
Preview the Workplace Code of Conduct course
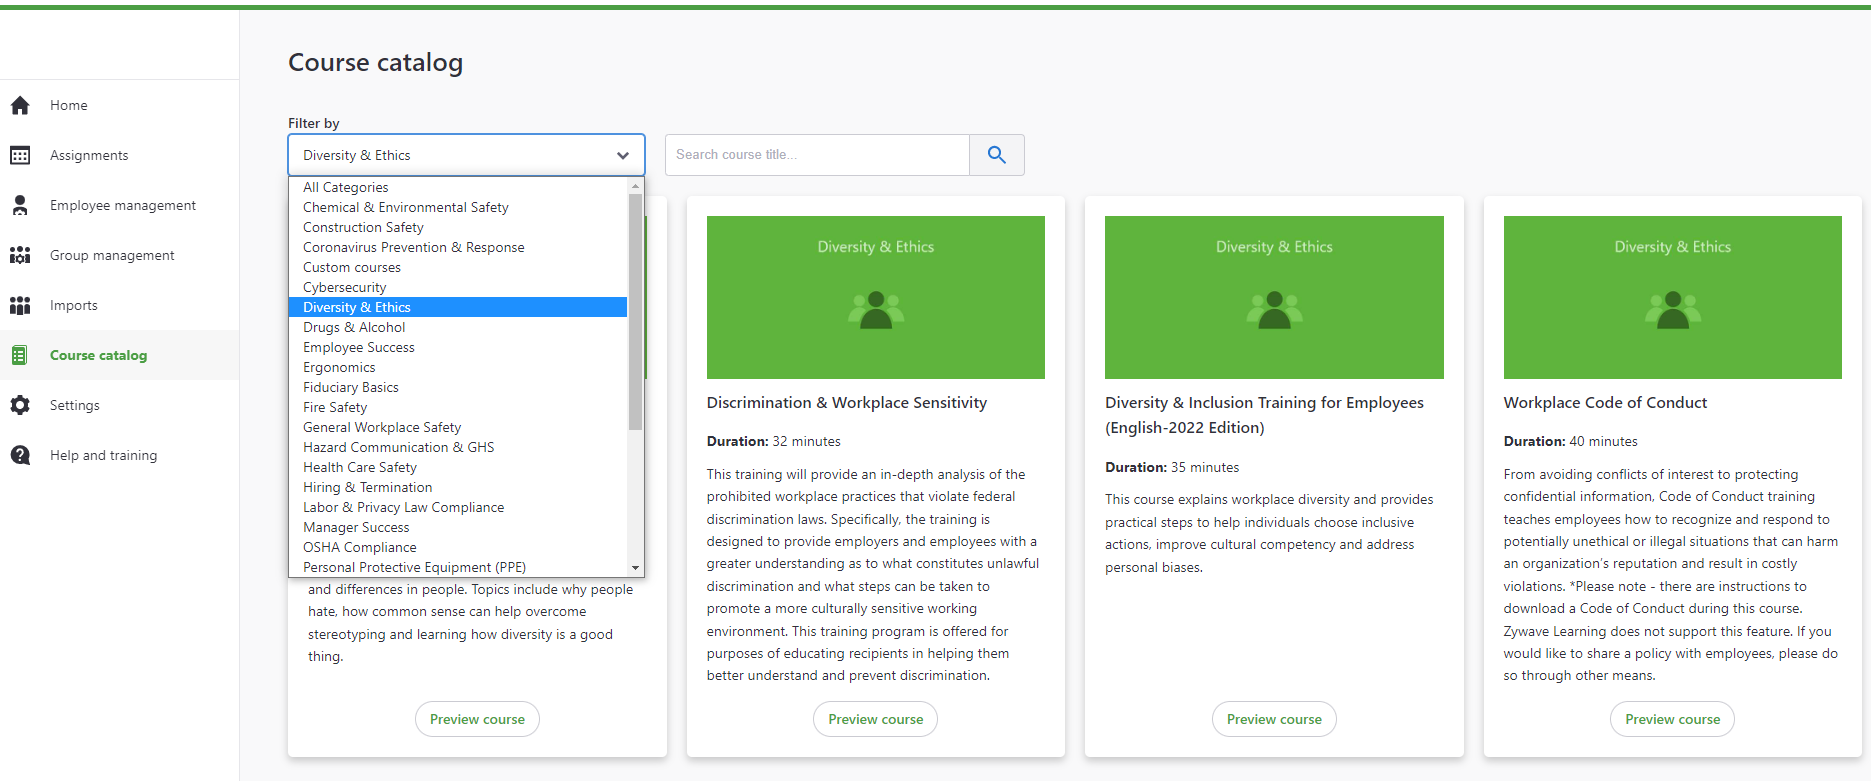1672,719
